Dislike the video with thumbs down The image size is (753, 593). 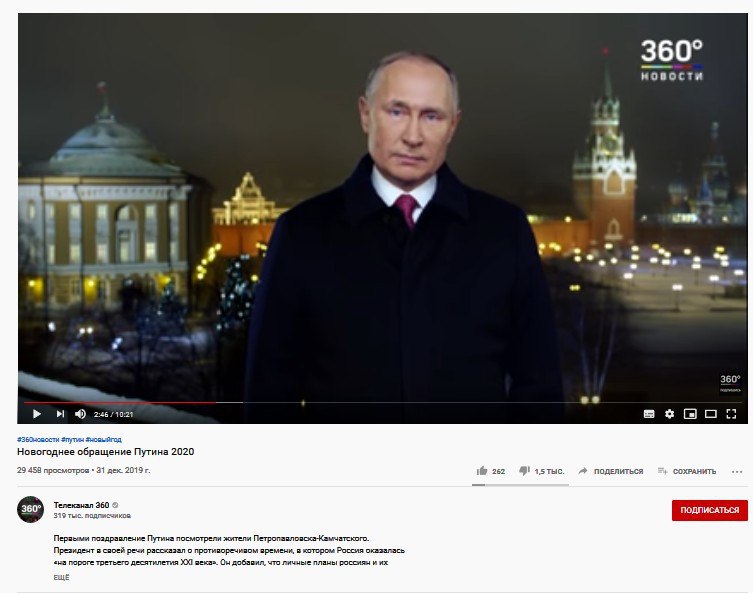(x=541, y=471)
